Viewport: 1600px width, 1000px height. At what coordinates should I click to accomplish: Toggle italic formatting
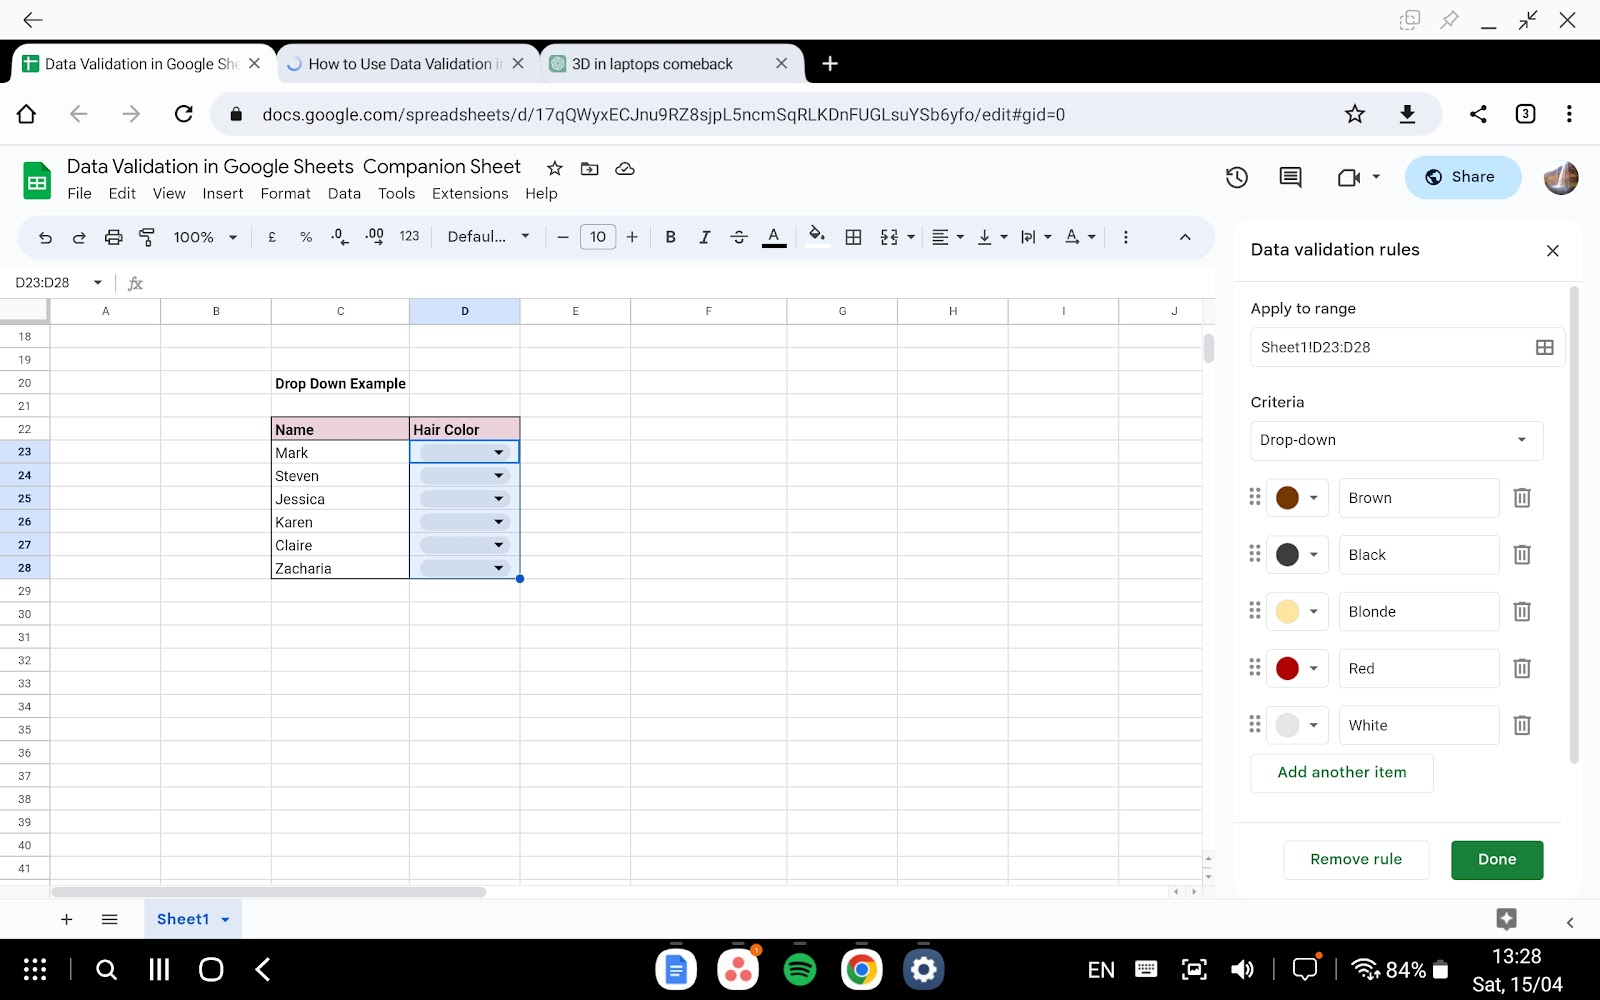pos(704,237)
